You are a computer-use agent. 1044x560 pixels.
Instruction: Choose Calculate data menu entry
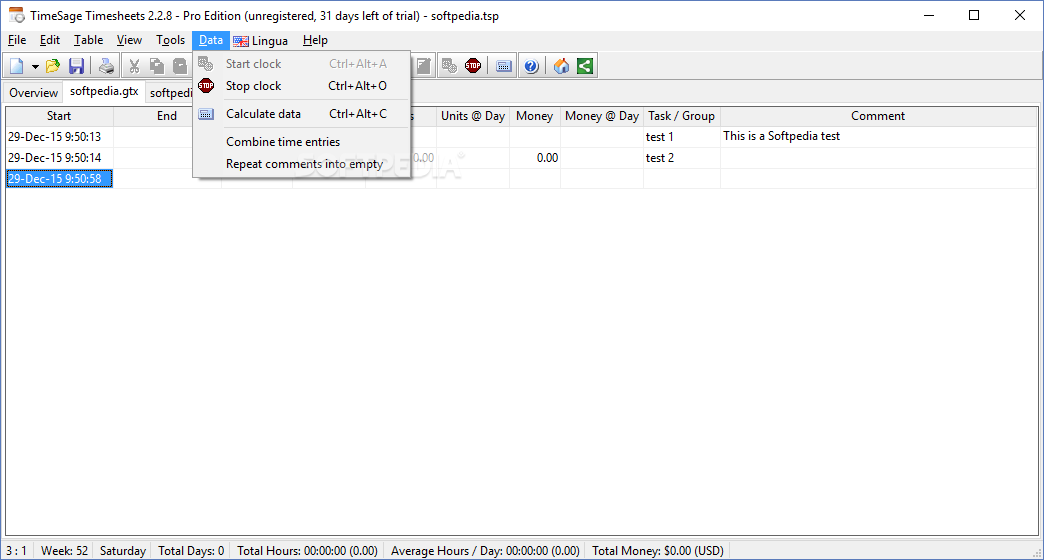coord(302,114)
